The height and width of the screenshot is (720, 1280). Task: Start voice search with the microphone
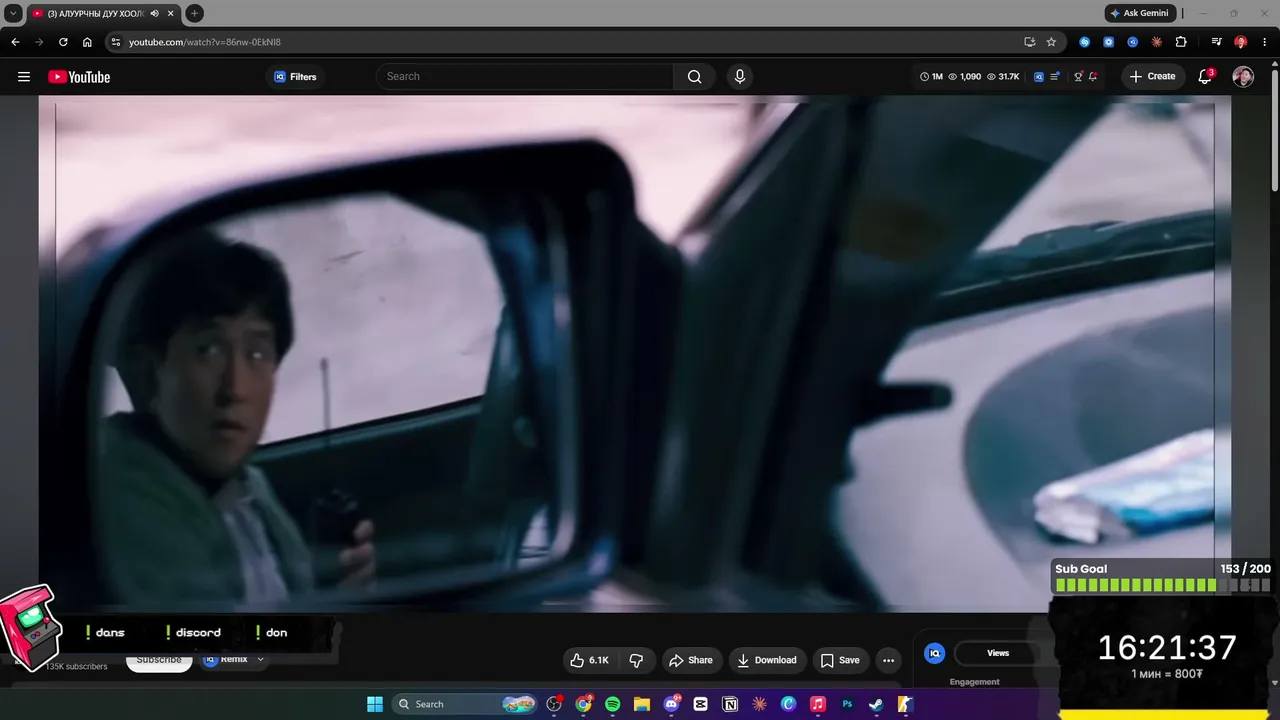click(x=739, y=77)
